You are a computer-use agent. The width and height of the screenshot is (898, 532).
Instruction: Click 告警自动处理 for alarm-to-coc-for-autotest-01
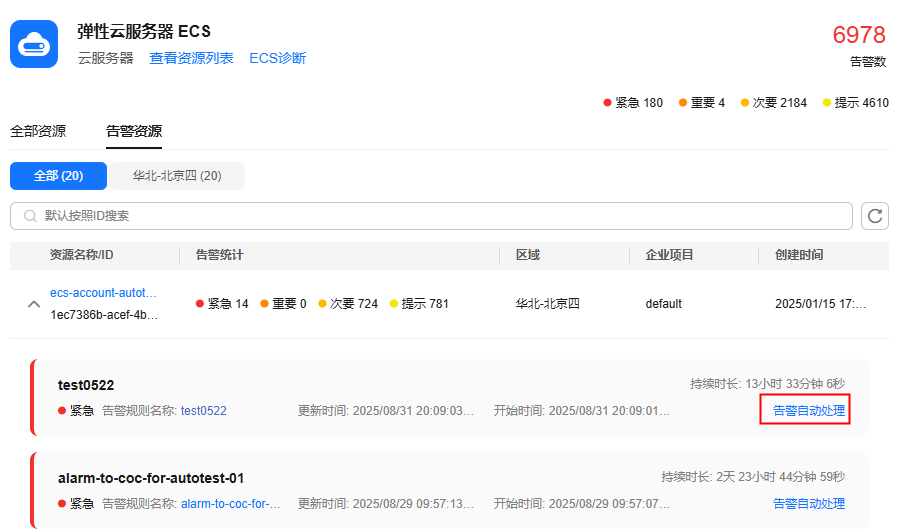pyautogui.click(x=809, y=503)
